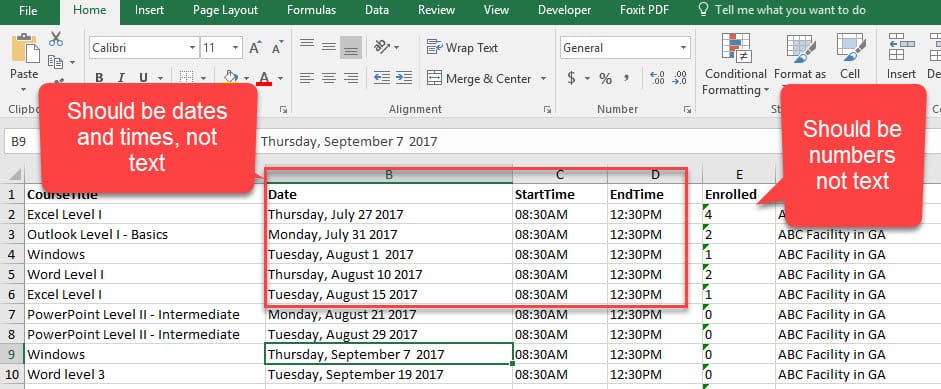The width and height of the screenshot is (941, 389).
Task: Switch to the Foxit PDF tab
Action: click(x=645, y=10)
